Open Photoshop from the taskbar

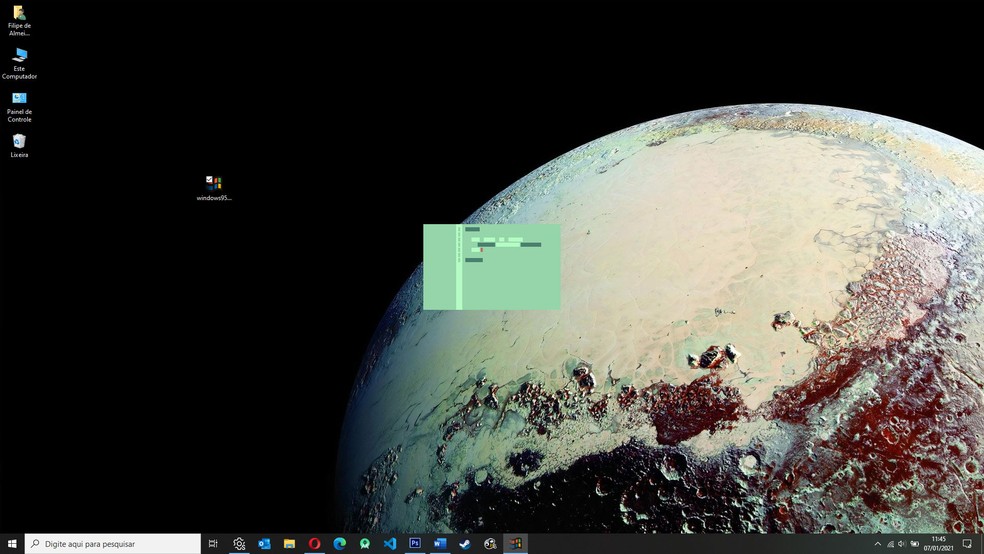tap(415, 544)
